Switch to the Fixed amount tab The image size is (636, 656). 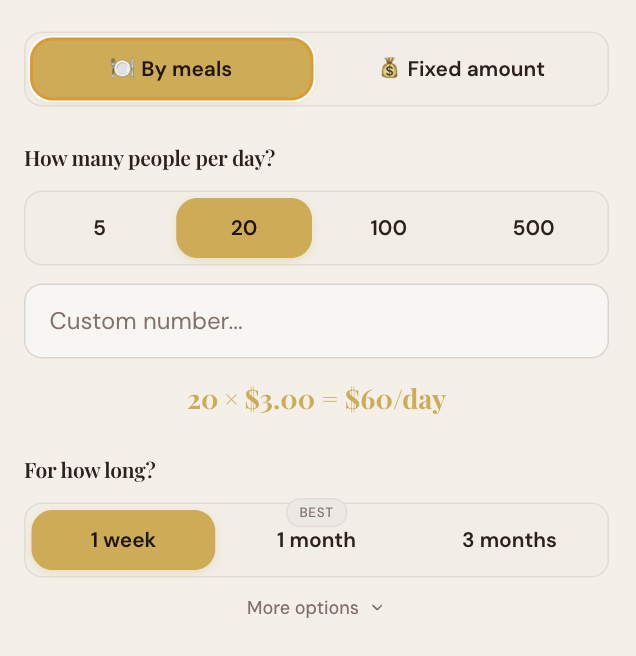461,69
